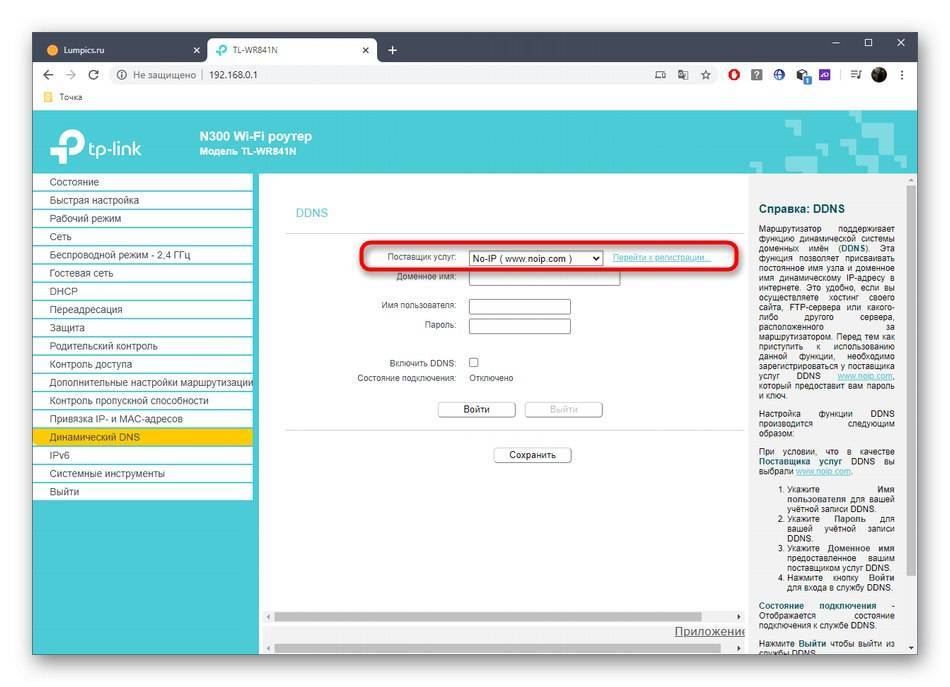950x687 pixels.
Task: Focus the Имя пользователя field
Action: click(520, 307)
